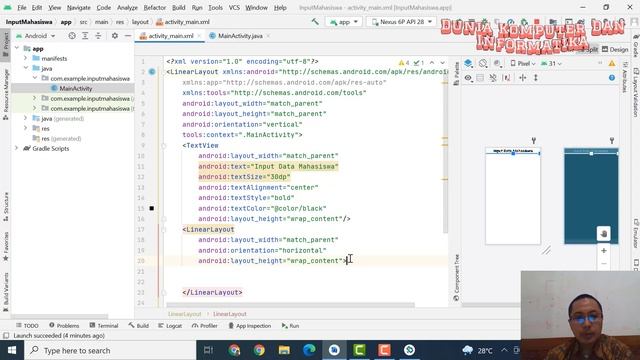This screenshot has width=640, height=360.
Task: Open Microsoft Edge from the taskbar
Action: (309, 350)
